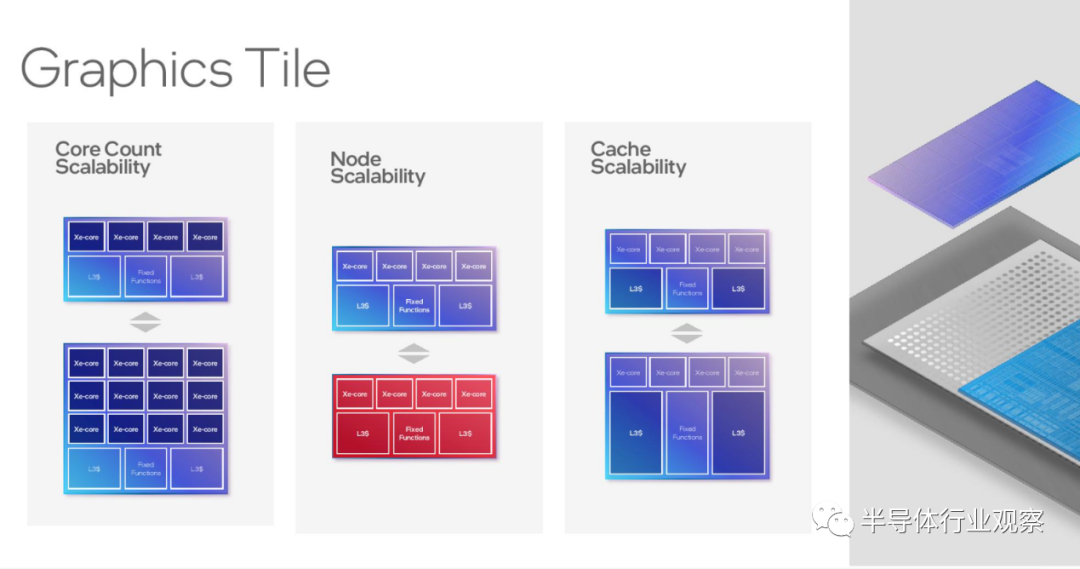Select the Node Scalability heading

point(377,167)
